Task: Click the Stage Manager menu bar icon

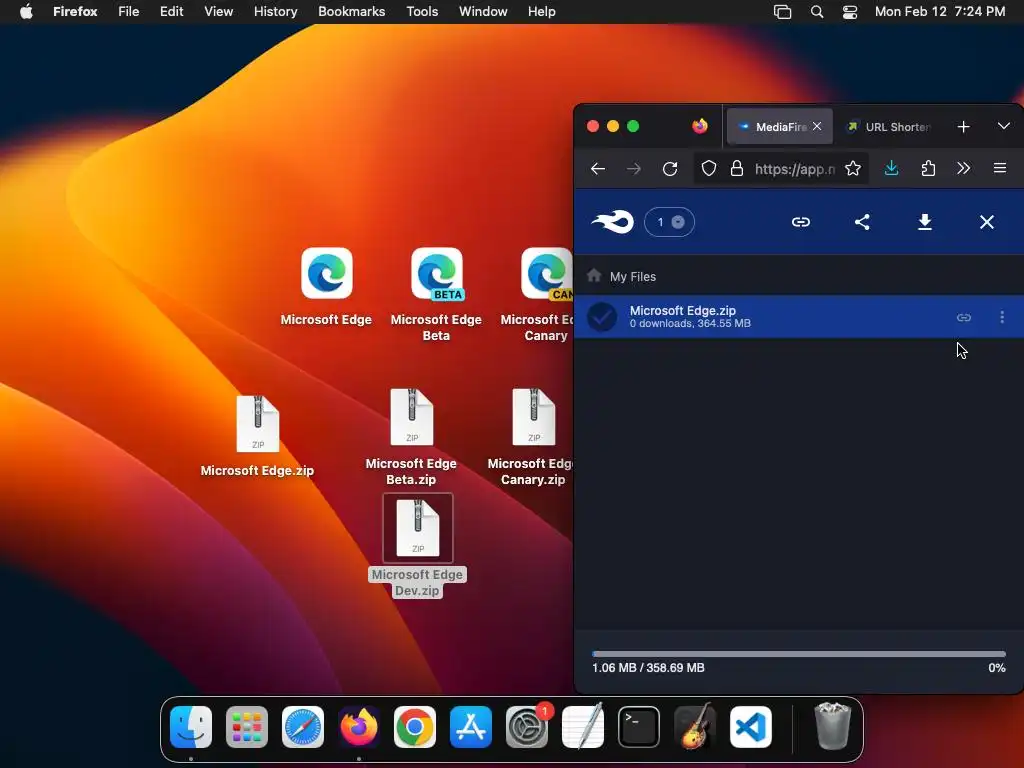Action: (x=782, y=11)
